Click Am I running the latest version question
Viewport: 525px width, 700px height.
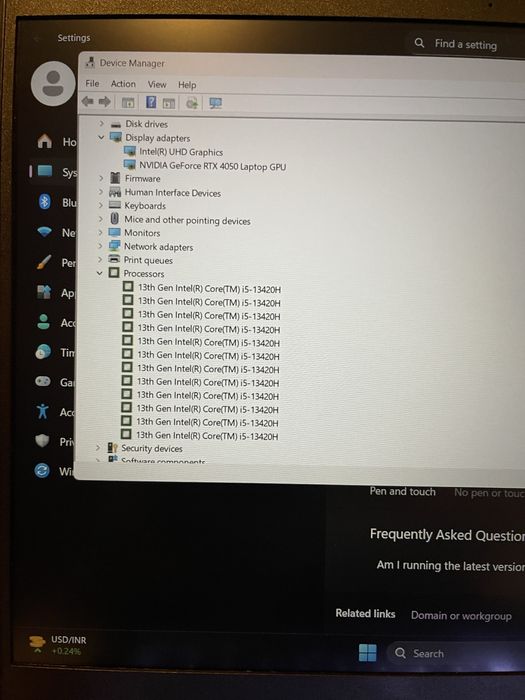click(x=450, y=566)
